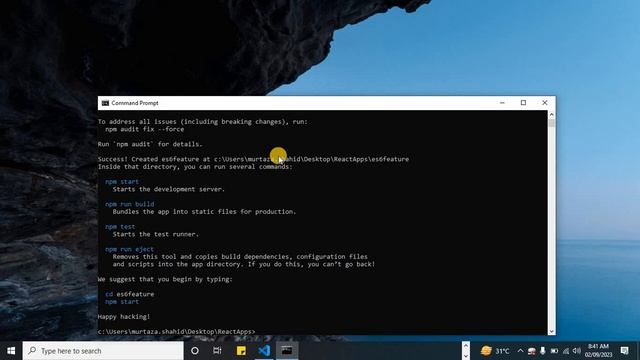Open the Windows Start menu
640x360 pixels.
point(11,351)
